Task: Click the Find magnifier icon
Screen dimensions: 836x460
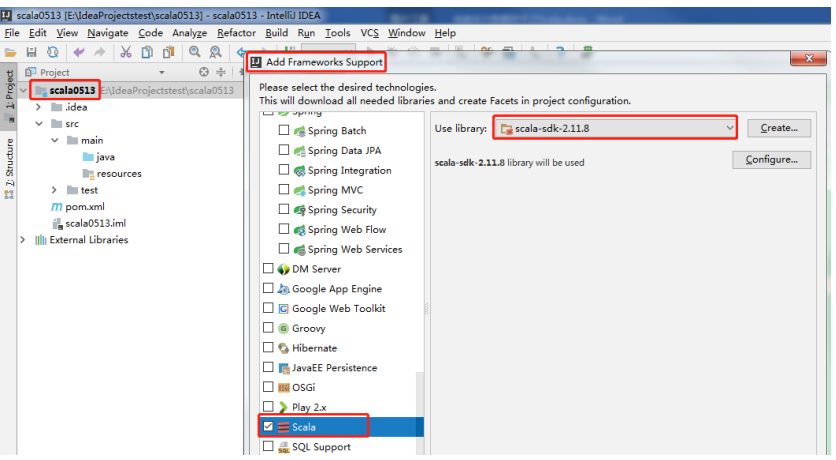Action: pos(195,52)
